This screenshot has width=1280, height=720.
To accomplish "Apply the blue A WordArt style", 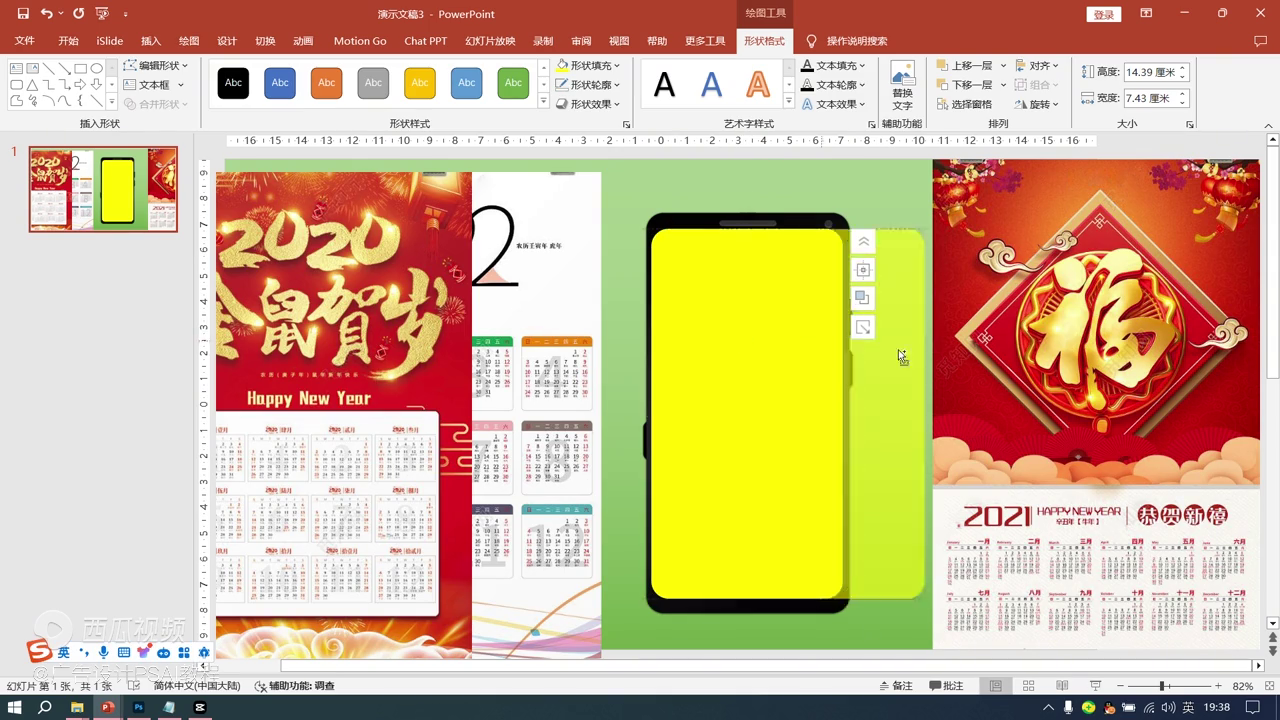I will click(x=711, y=85).
